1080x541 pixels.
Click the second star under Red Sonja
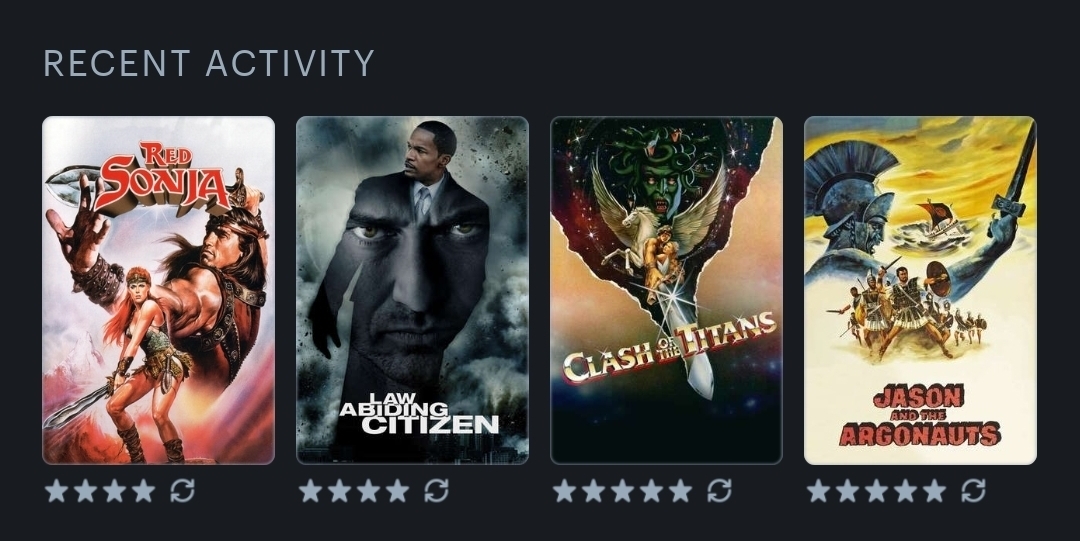click(x=85, y=491)
